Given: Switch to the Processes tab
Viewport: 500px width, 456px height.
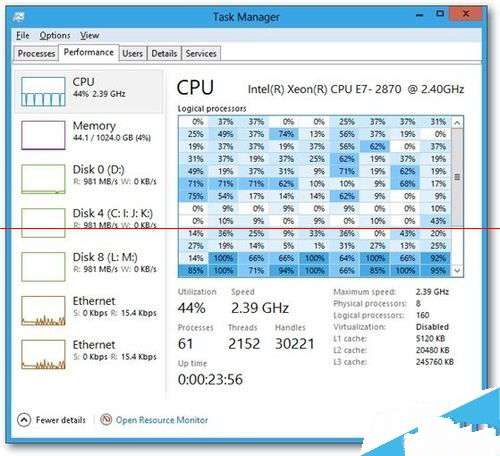Looking at the screenshot, I should click(36, 53).
